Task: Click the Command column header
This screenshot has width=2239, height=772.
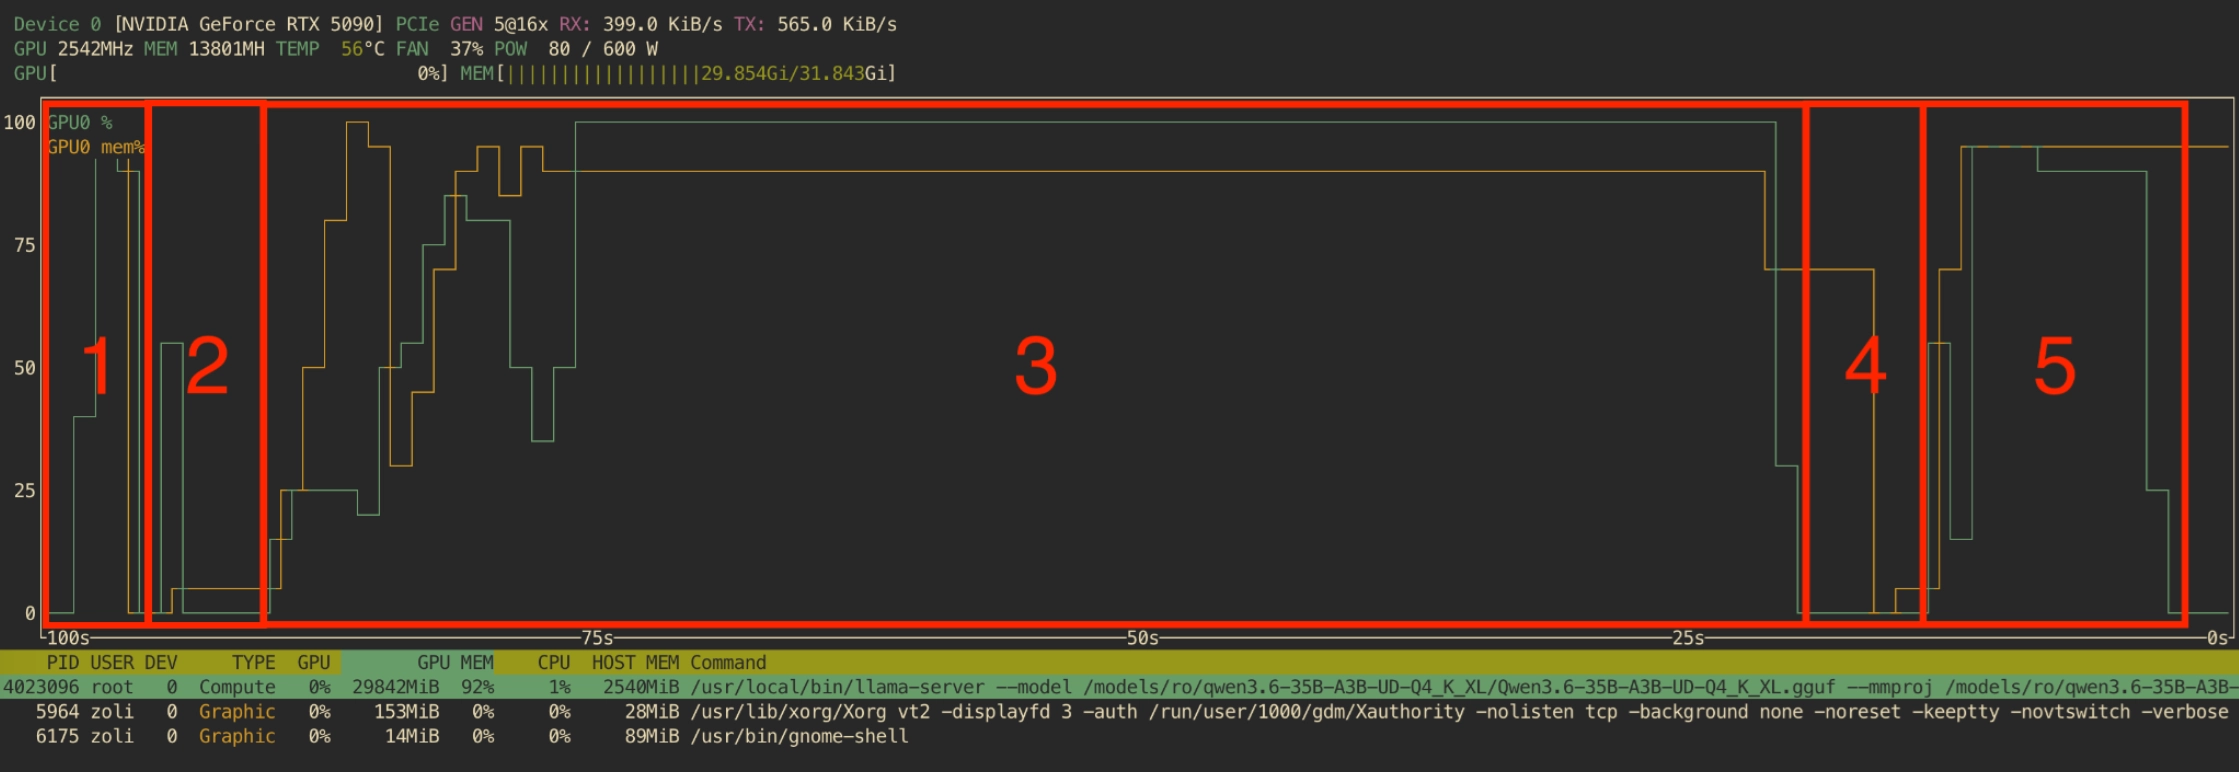Action: pos(728,663)
